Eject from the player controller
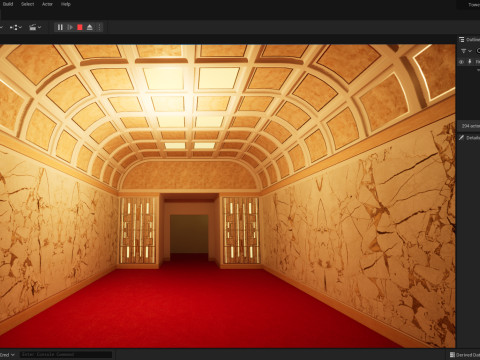Viewport: 480px width, 360px height. 89,27
